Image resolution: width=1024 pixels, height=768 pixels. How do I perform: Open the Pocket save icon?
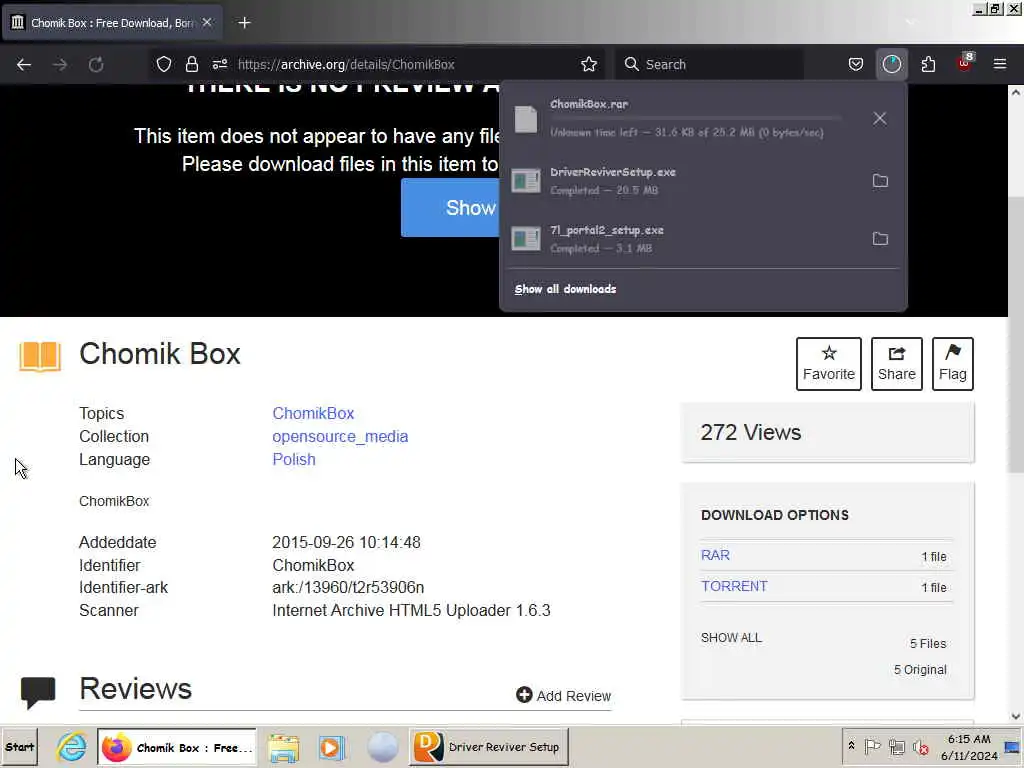point(856,64)
